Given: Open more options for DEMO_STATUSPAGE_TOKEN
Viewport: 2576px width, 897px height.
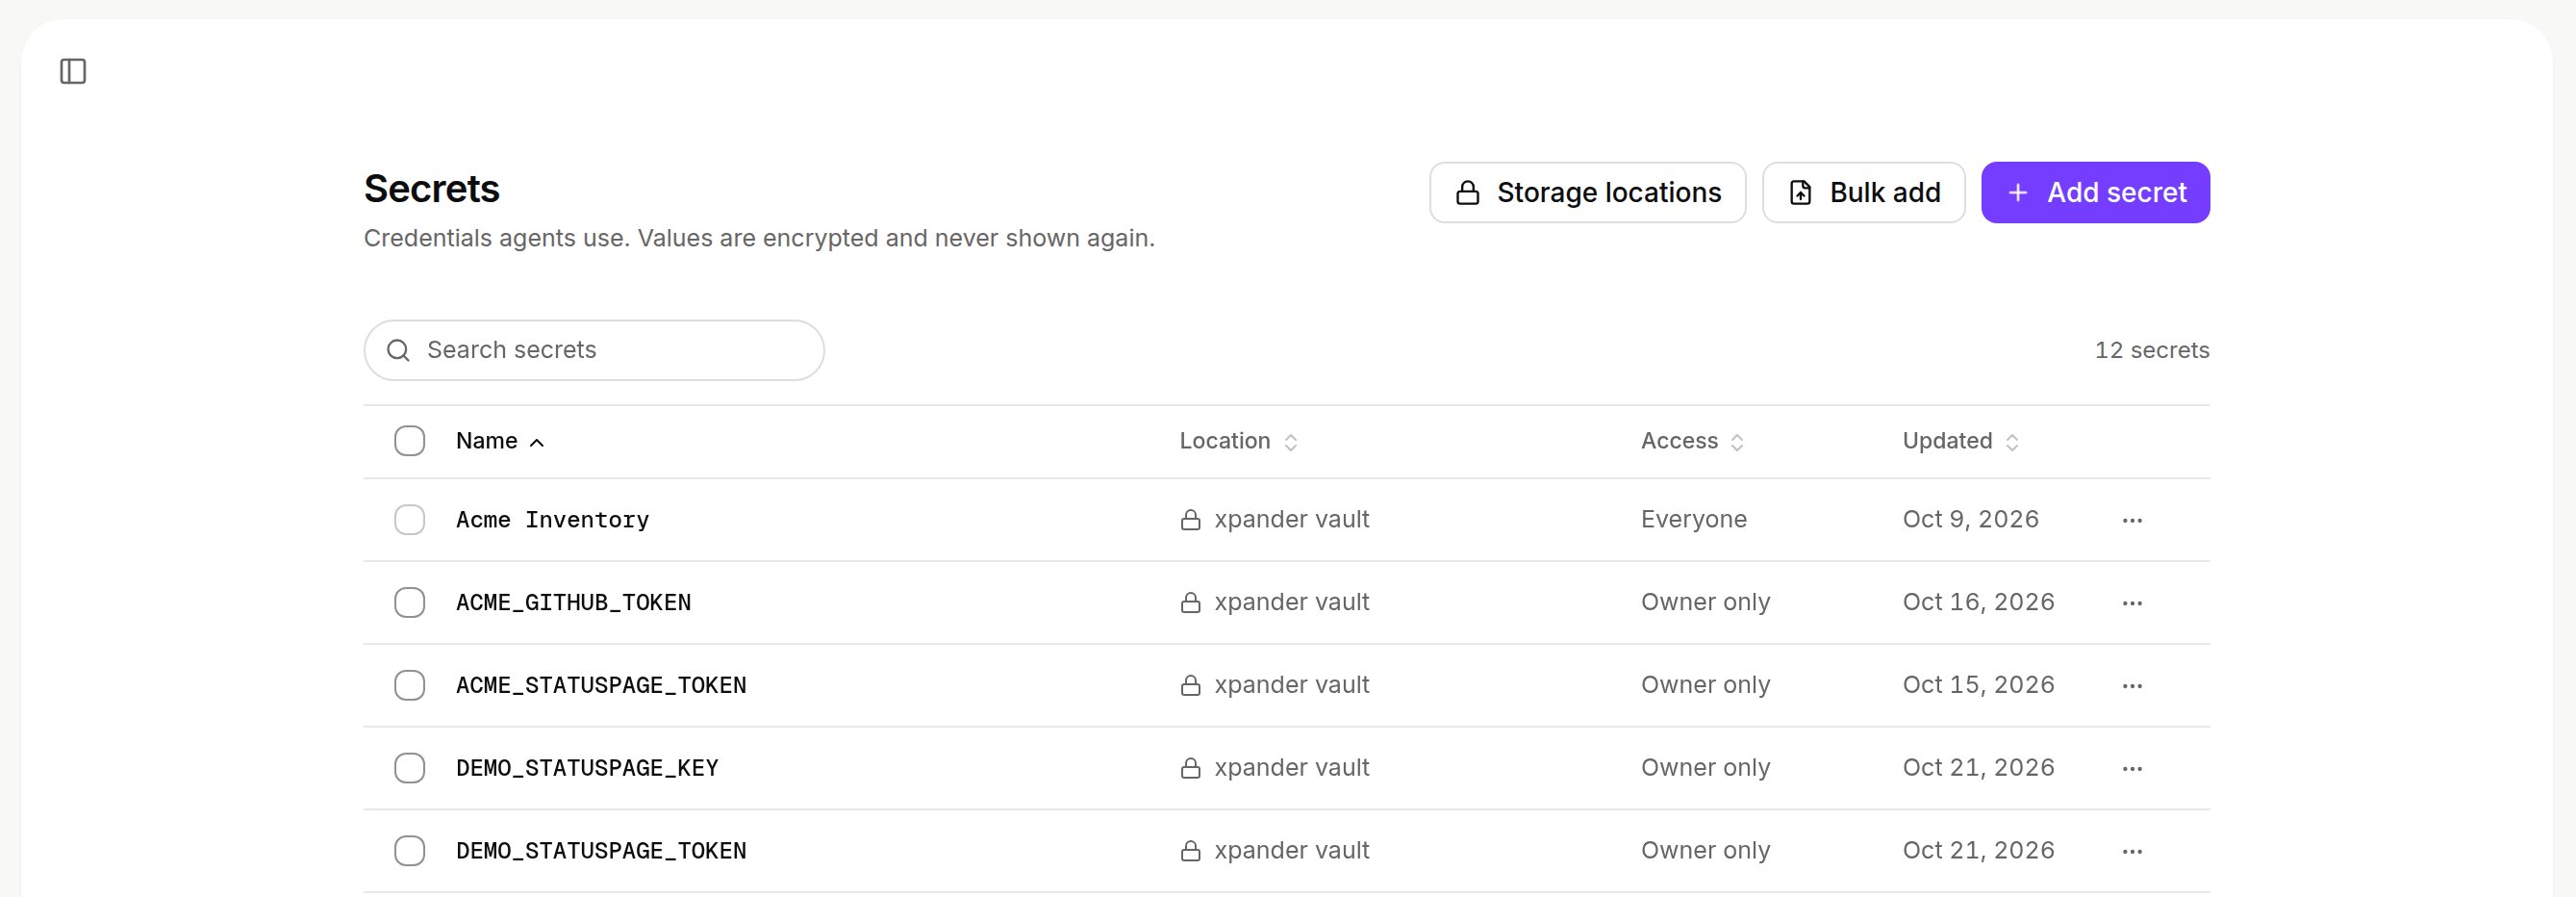Looking at the screenshot, I should tap(2132, 851).
